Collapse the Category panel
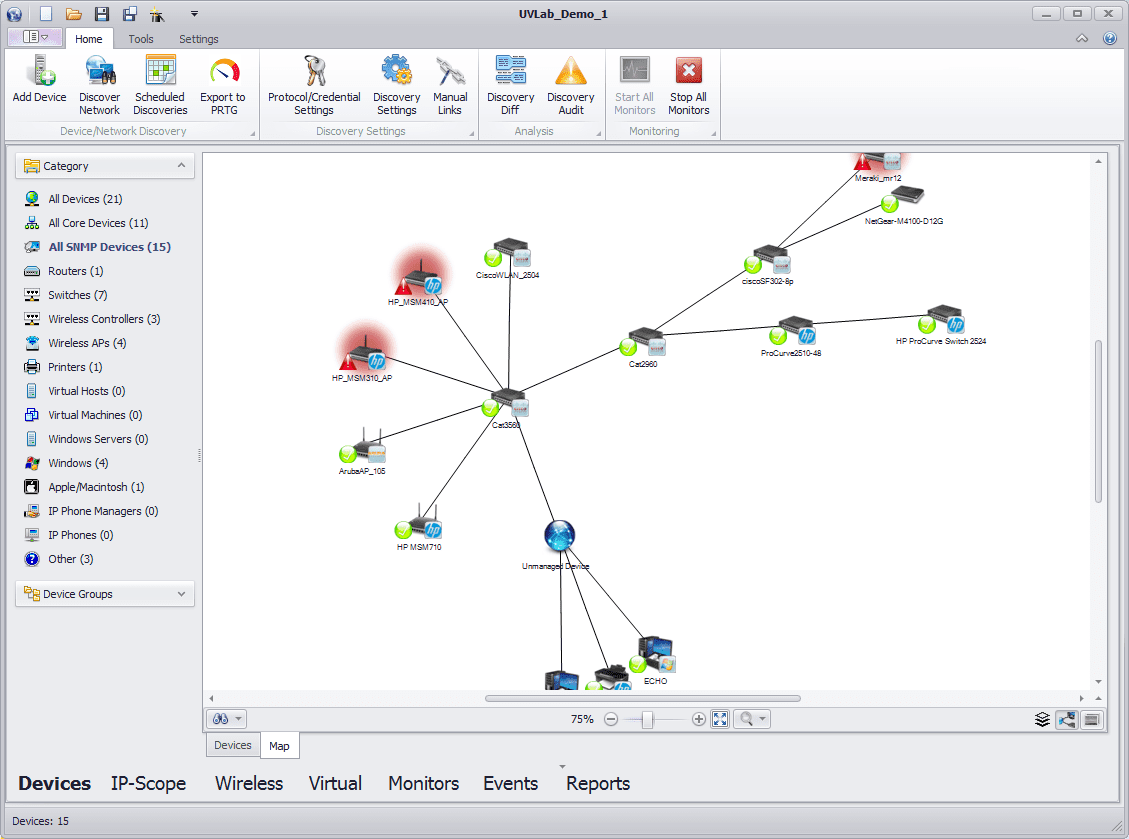Screen dimensions: 1129x839 click(181, 166)
